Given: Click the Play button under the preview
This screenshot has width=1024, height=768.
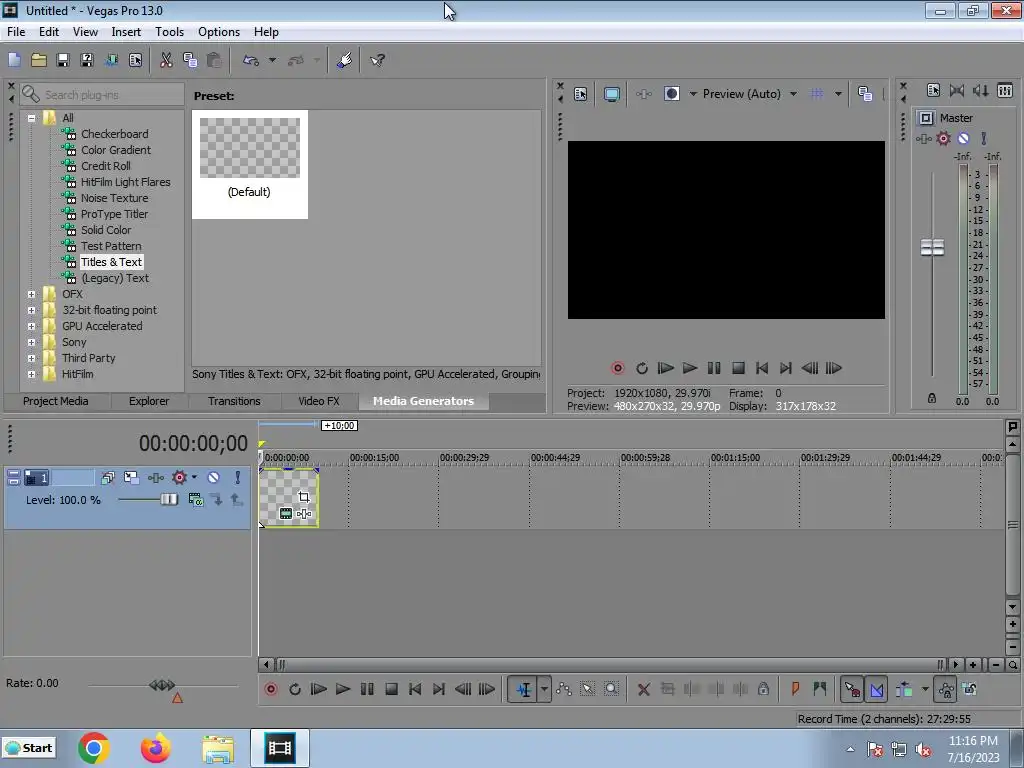Looking at the screenshot, I should [690, 368].
